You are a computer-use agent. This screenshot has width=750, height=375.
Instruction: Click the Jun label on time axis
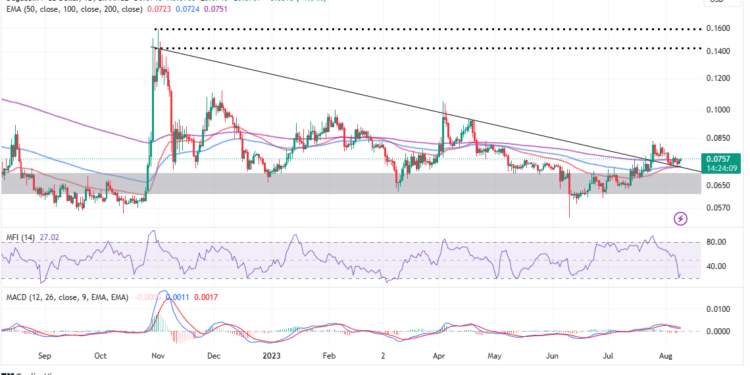[x=552, y=356]
